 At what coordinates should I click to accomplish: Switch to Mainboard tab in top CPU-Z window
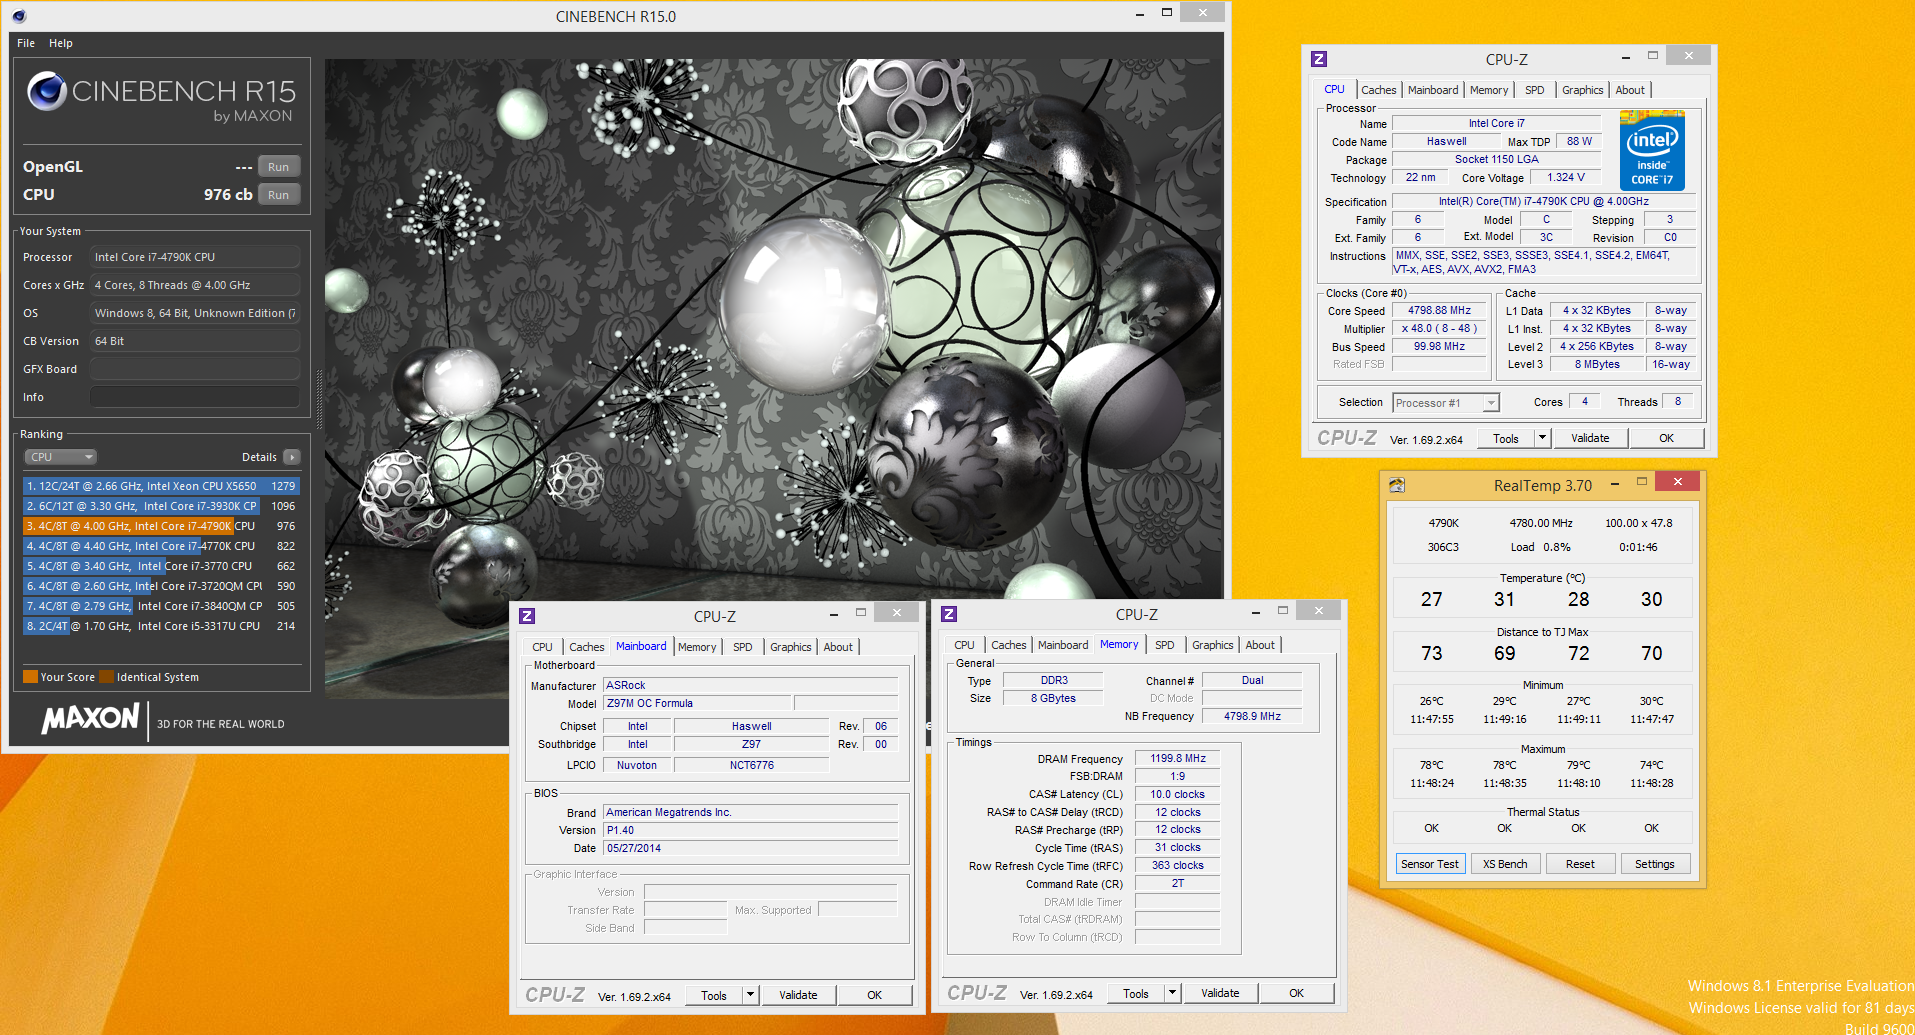click(1433, 90)
